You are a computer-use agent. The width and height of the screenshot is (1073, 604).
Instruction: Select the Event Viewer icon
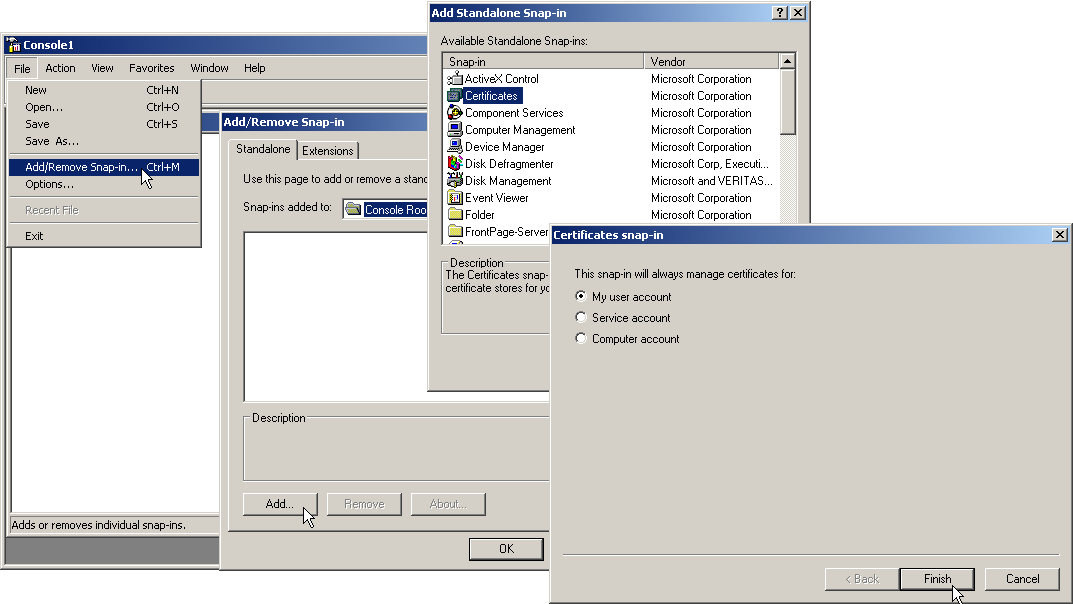[455, 198]
